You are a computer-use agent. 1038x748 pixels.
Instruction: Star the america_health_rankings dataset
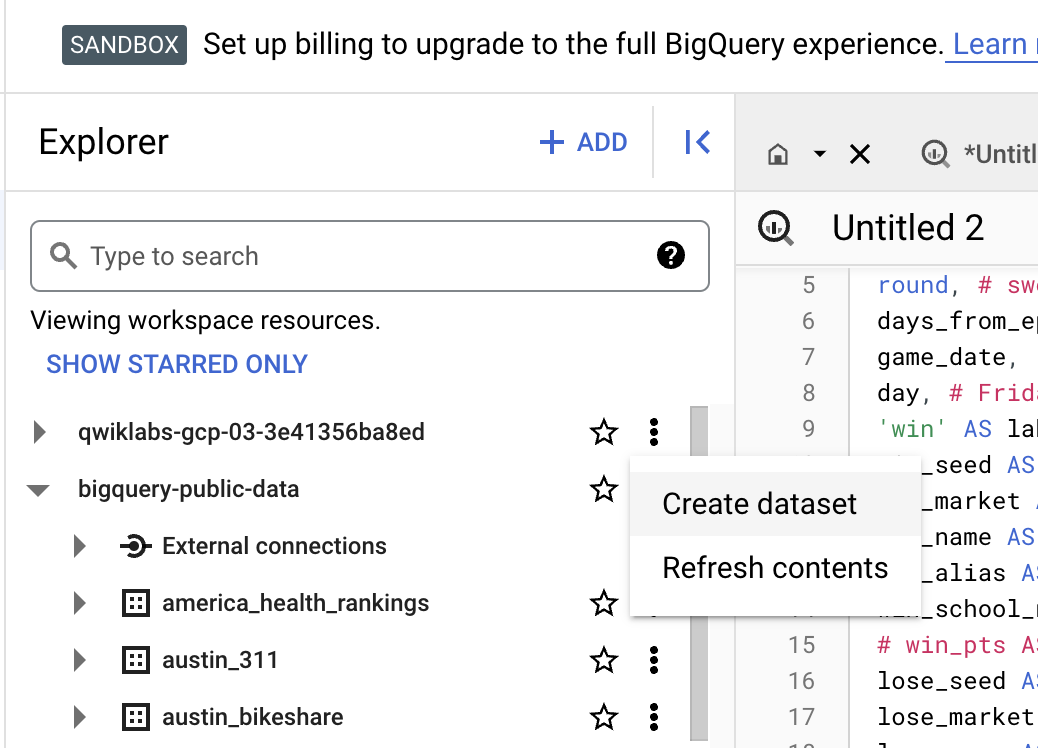(604, 603)
